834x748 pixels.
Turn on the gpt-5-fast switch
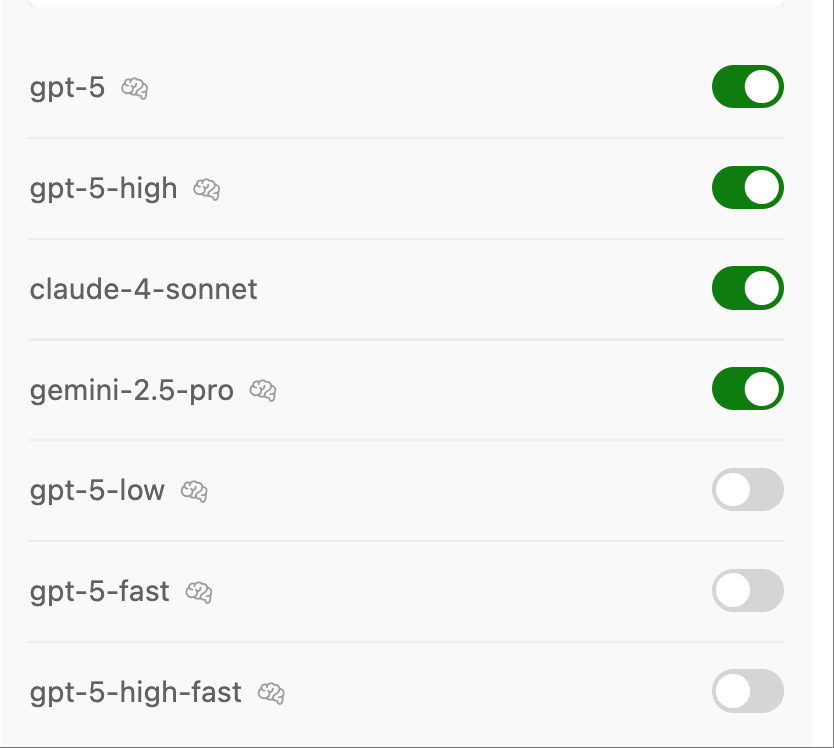point(748,591)
